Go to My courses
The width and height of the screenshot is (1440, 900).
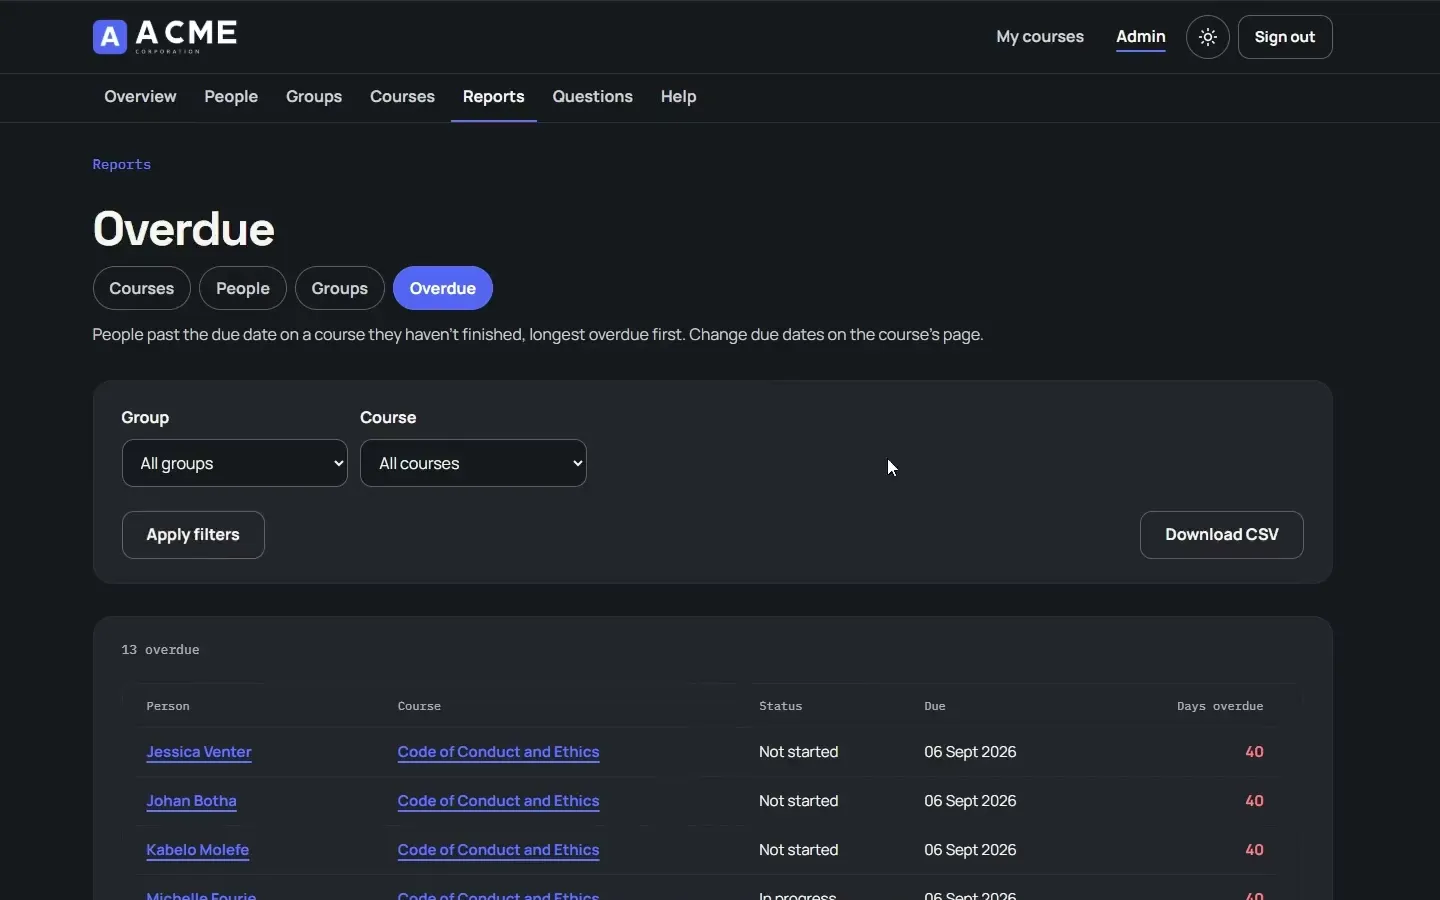point(1040,38)
